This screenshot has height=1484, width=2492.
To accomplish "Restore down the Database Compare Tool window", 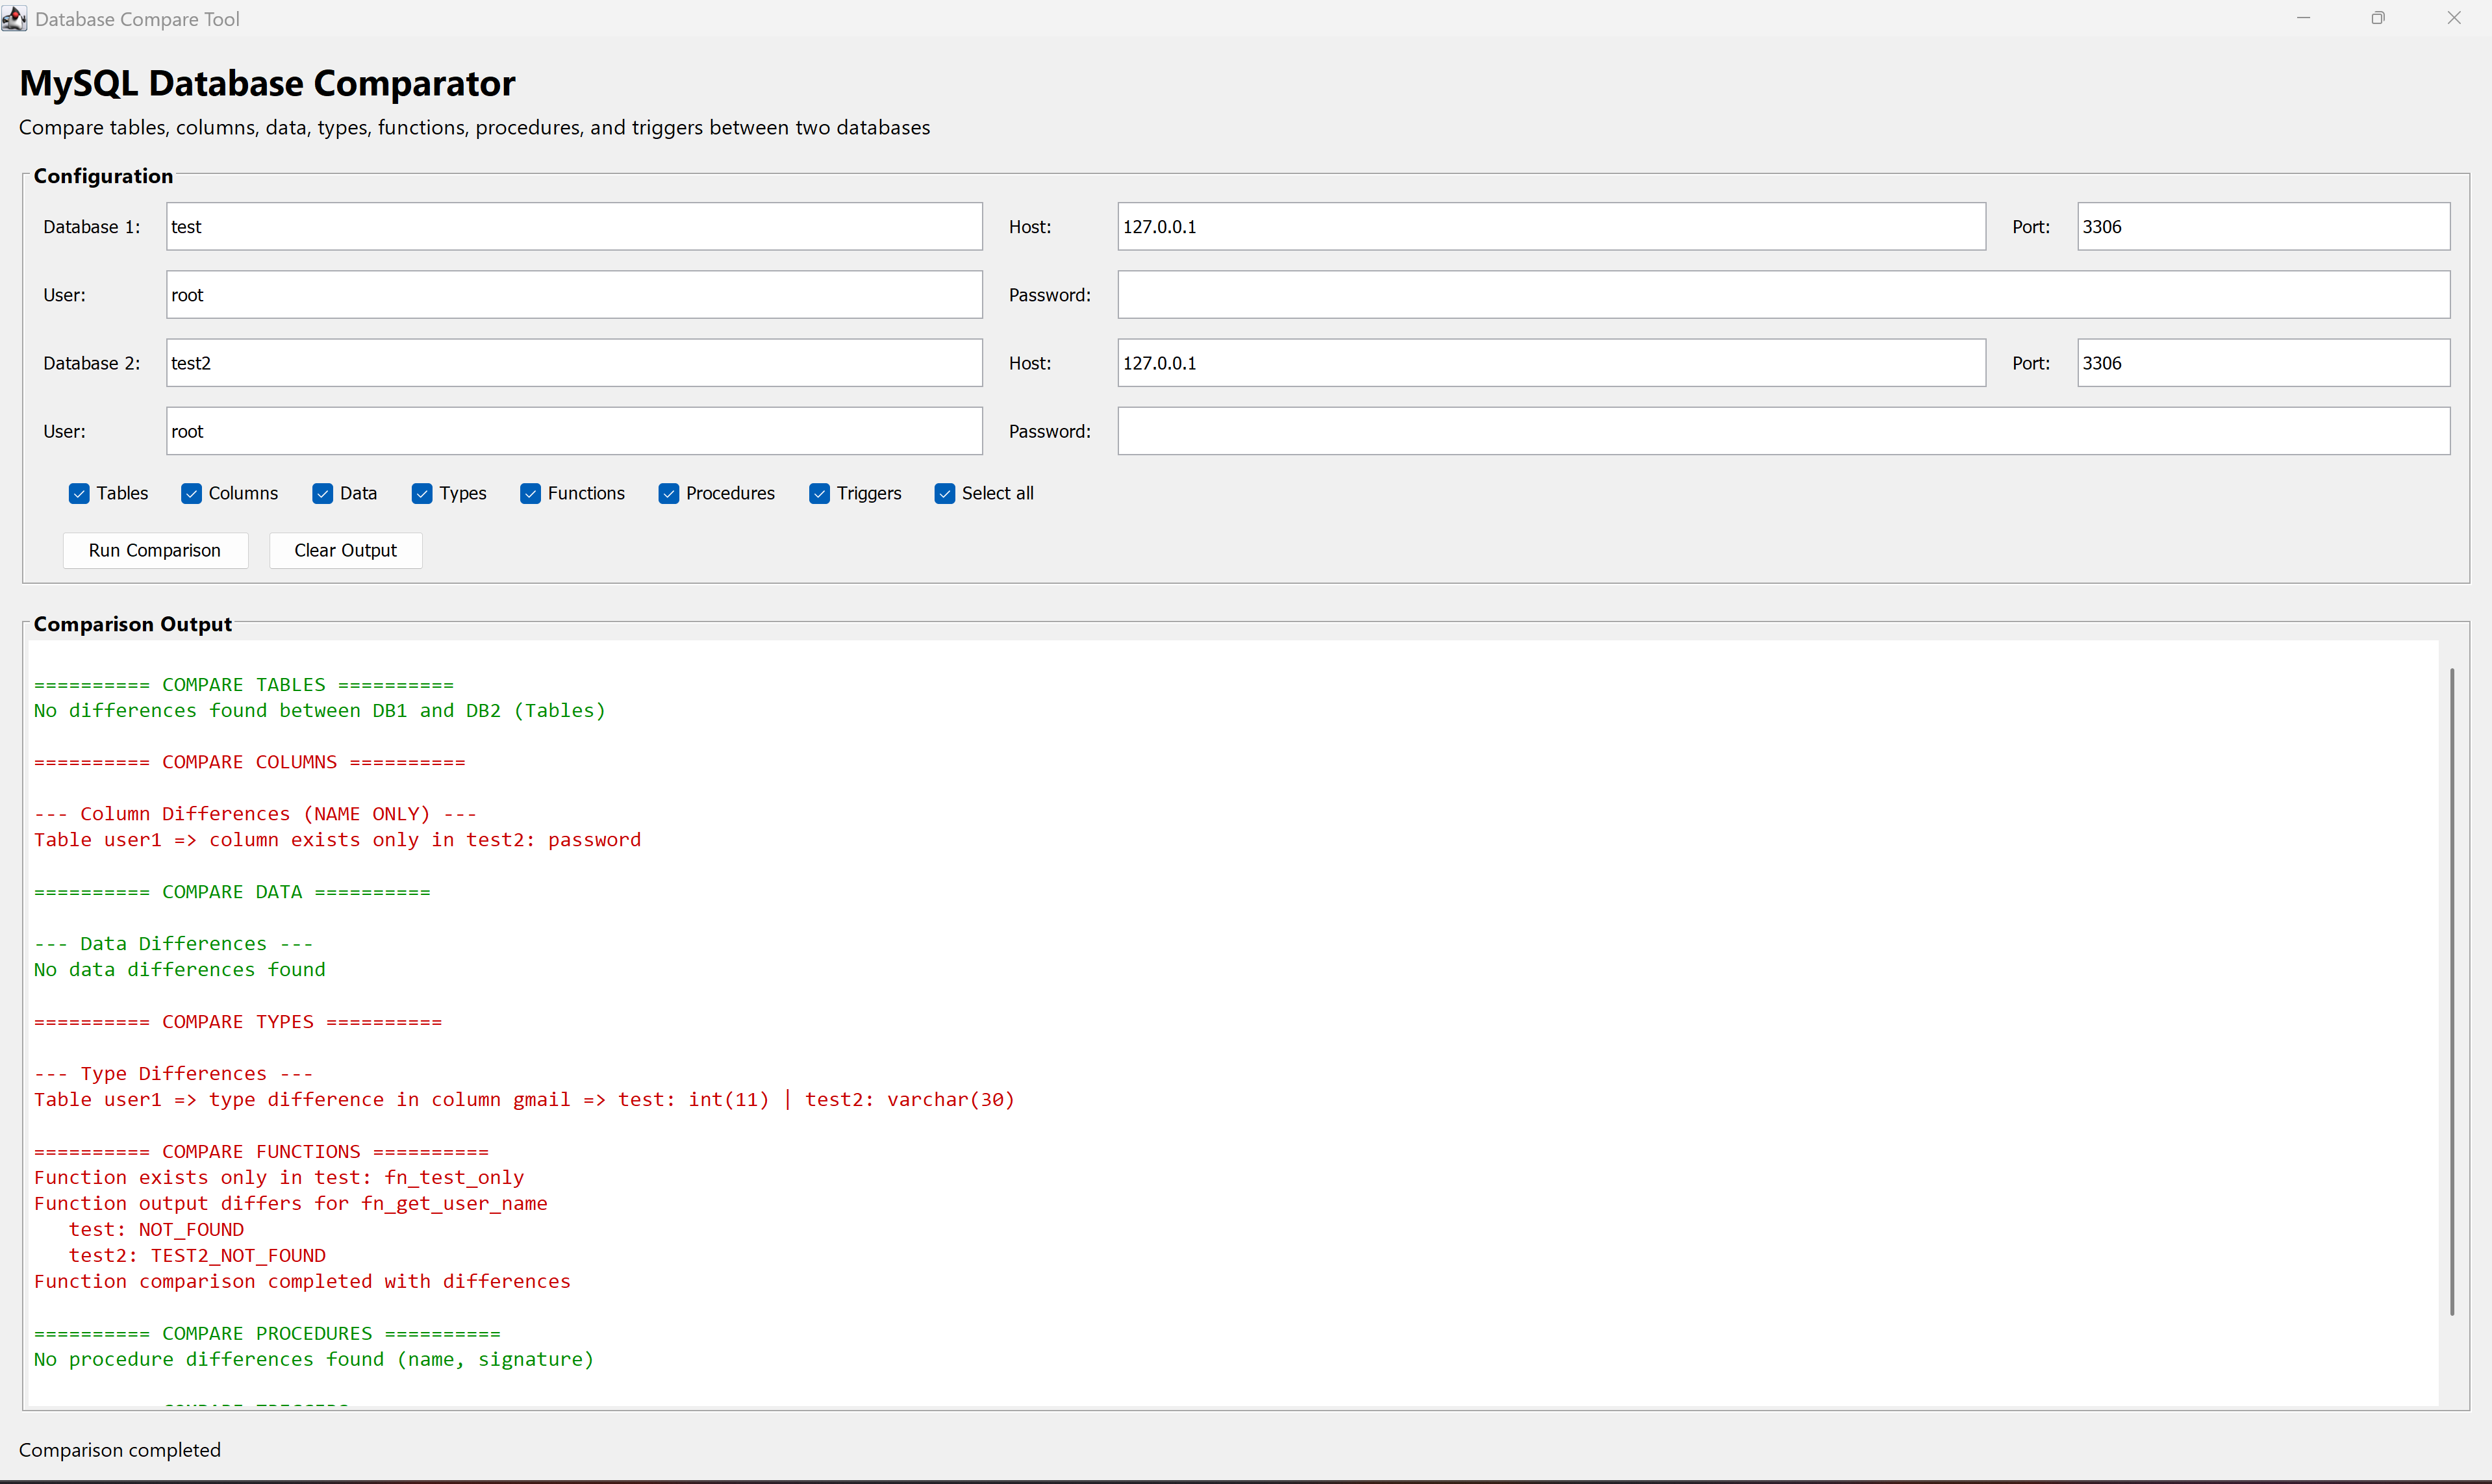I will (x=2378, y=18).
